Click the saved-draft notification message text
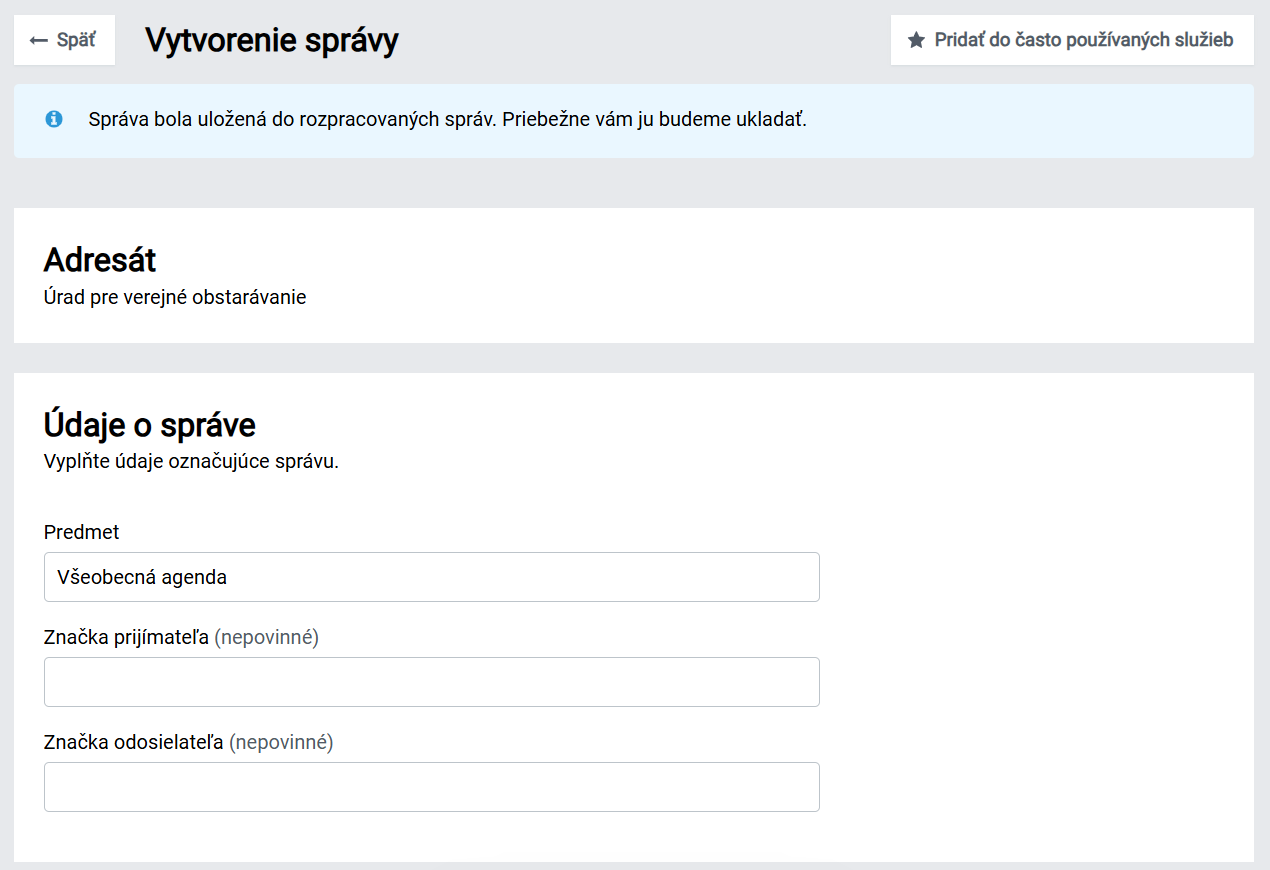This screenshot has width=1270, height=870. click(x=447, y=120)
